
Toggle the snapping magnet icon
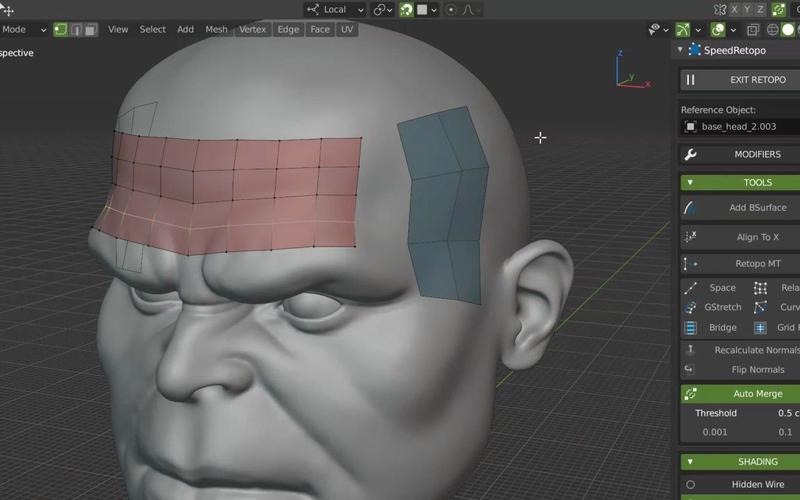tap(406, 9)
